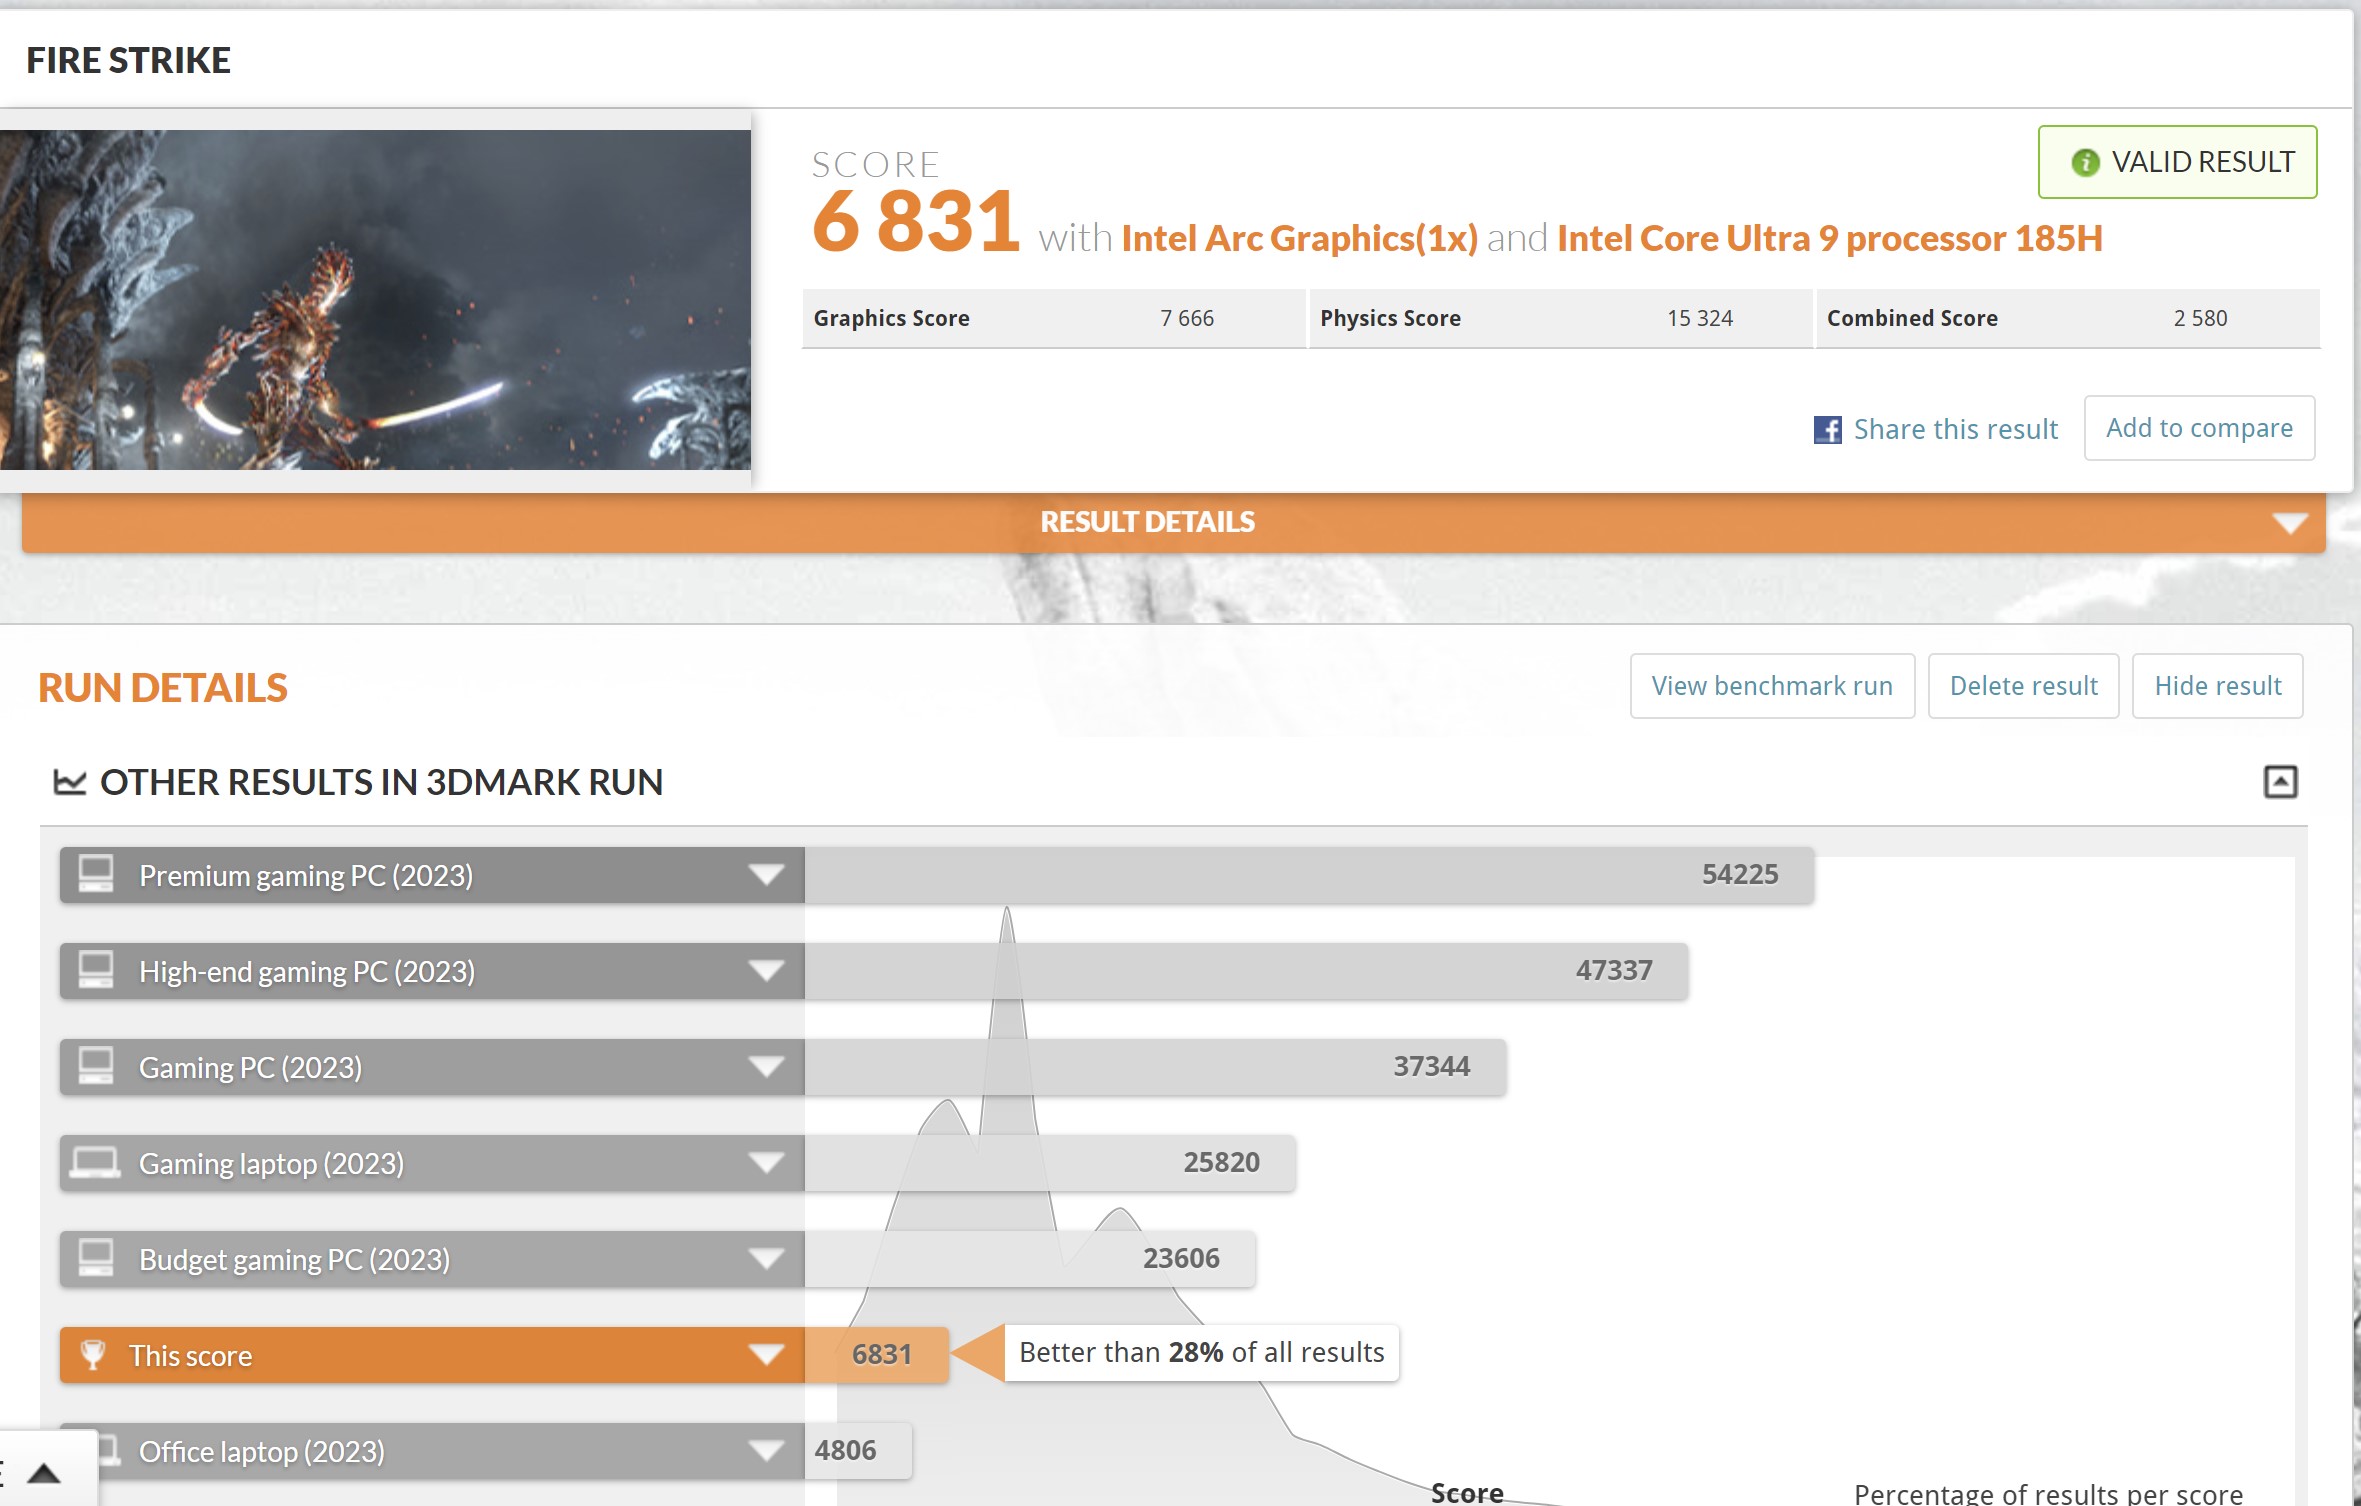Expand Budget gaming PC (2023) row arrow
The width and height of the screenshot is (2361, 1506).
click(766, 1259)
